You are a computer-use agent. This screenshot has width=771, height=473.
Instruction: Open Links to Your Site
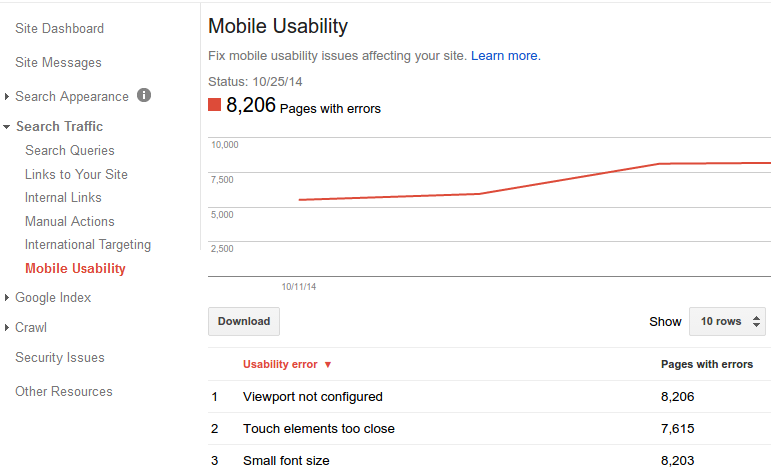coord(76,175)
